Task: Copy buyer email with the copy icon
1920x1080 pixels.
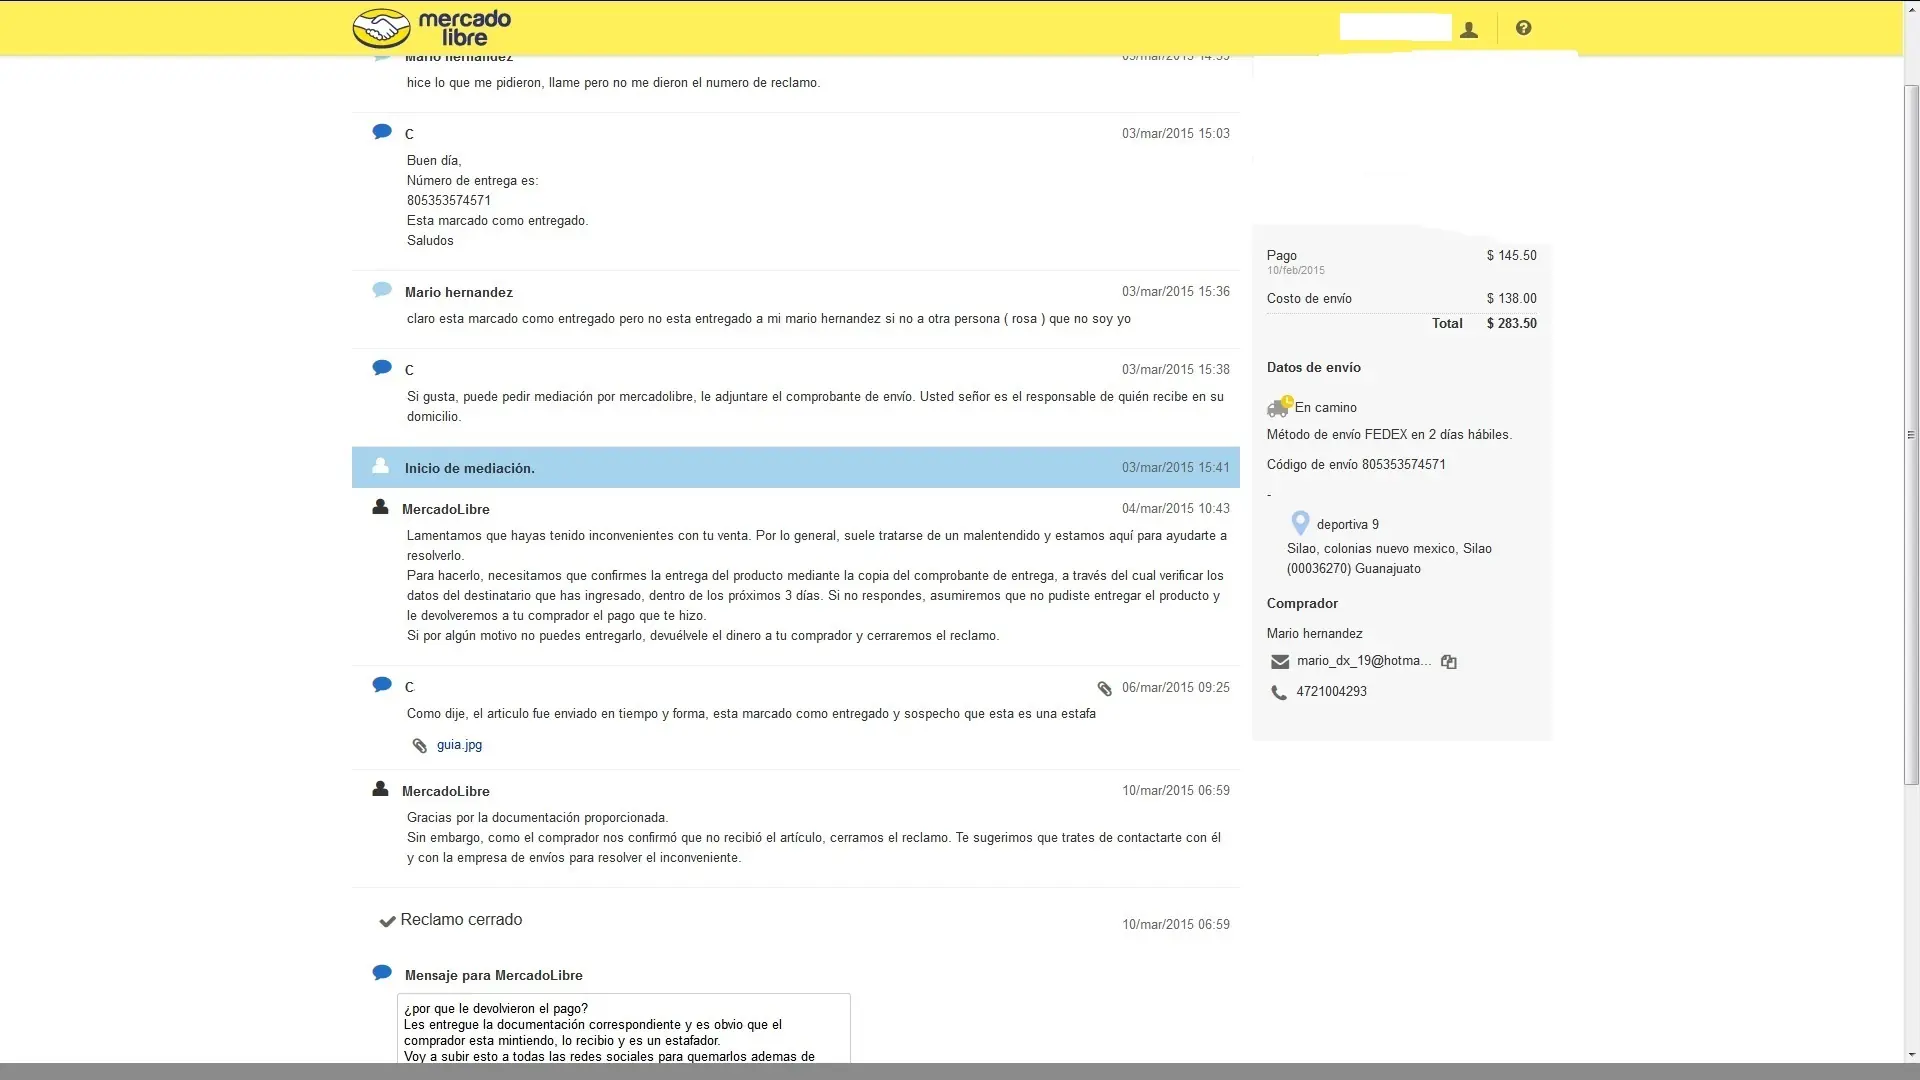Action: pyautogui.click(x=1448, y=662)
